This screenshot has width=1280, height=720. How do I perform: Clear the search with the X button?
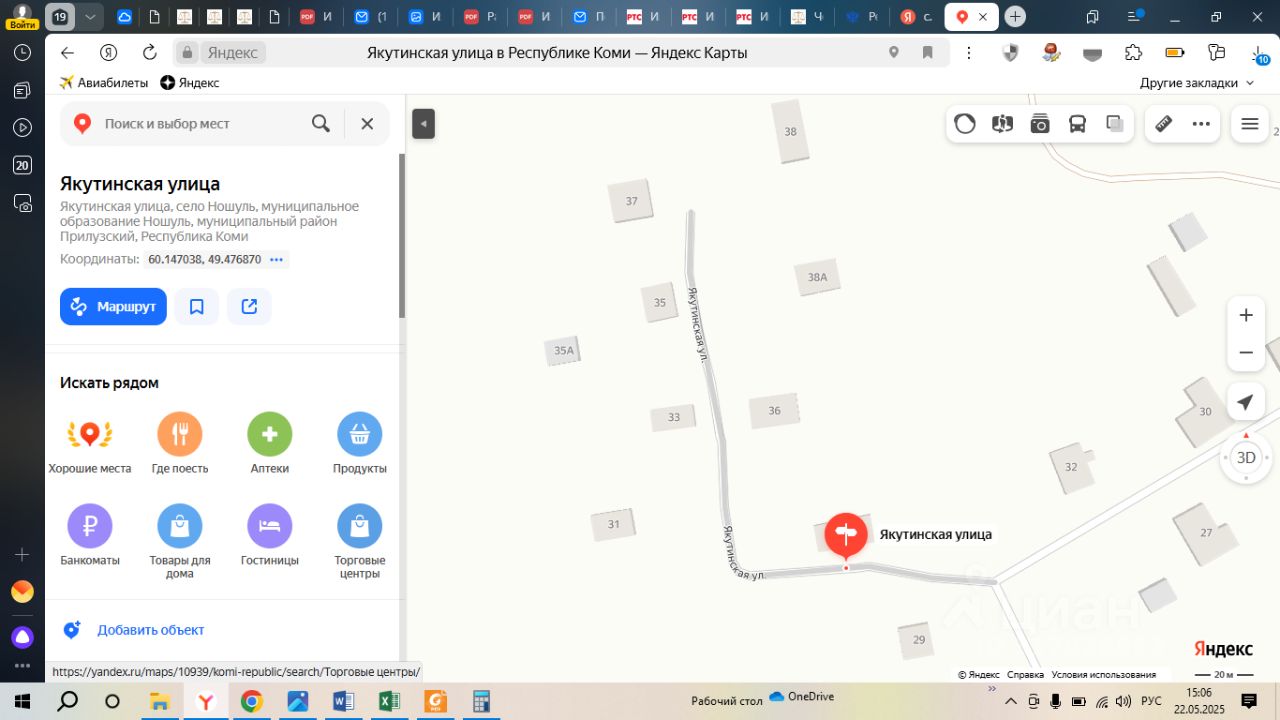(367, 123)
